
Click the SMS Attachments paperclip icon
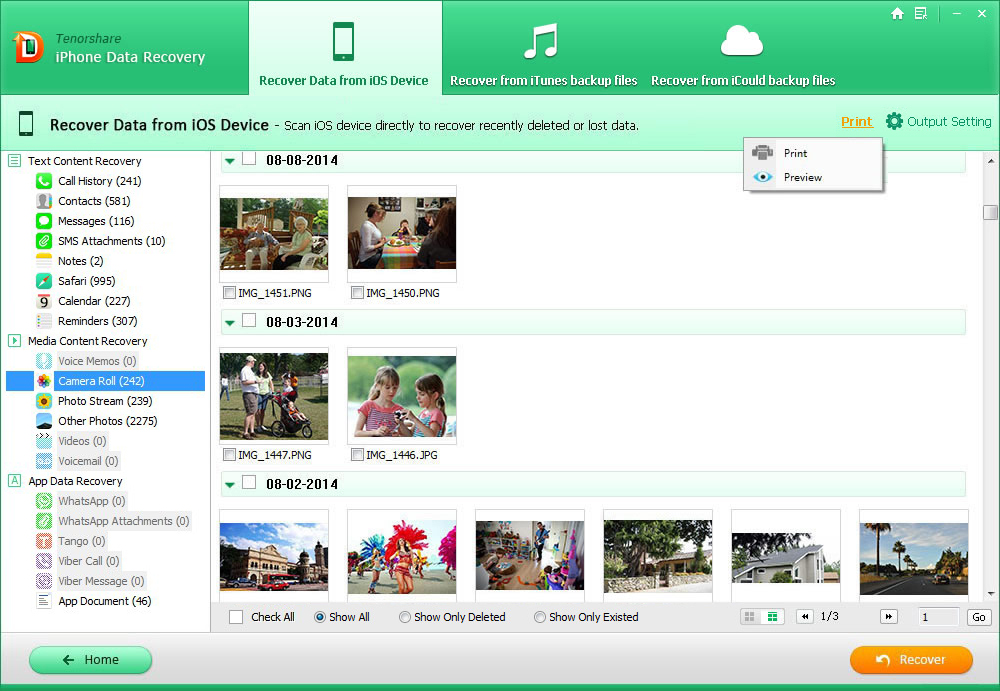point(43,241)
